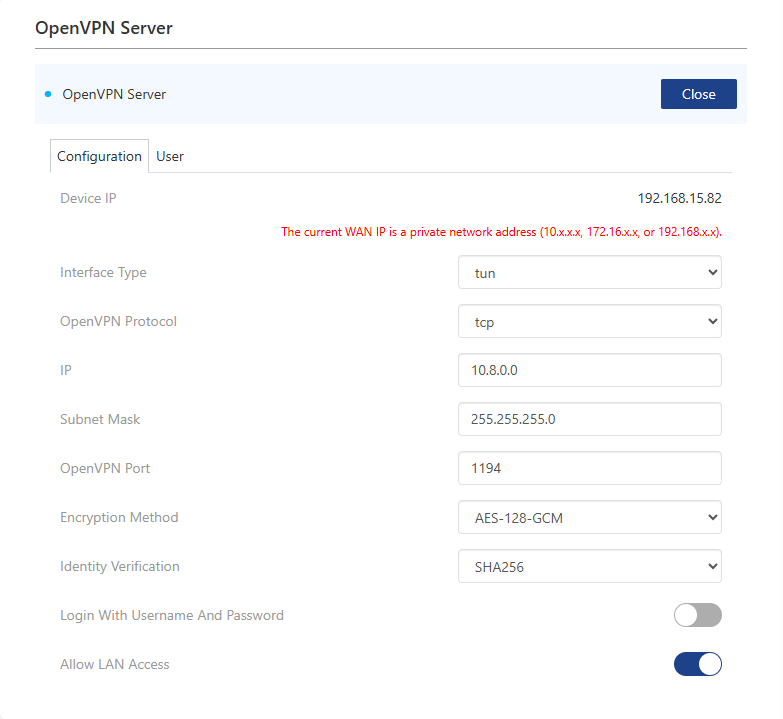783x719 pixels.
Task: Click the Allow LAN Access label
Action: point(115,664)
